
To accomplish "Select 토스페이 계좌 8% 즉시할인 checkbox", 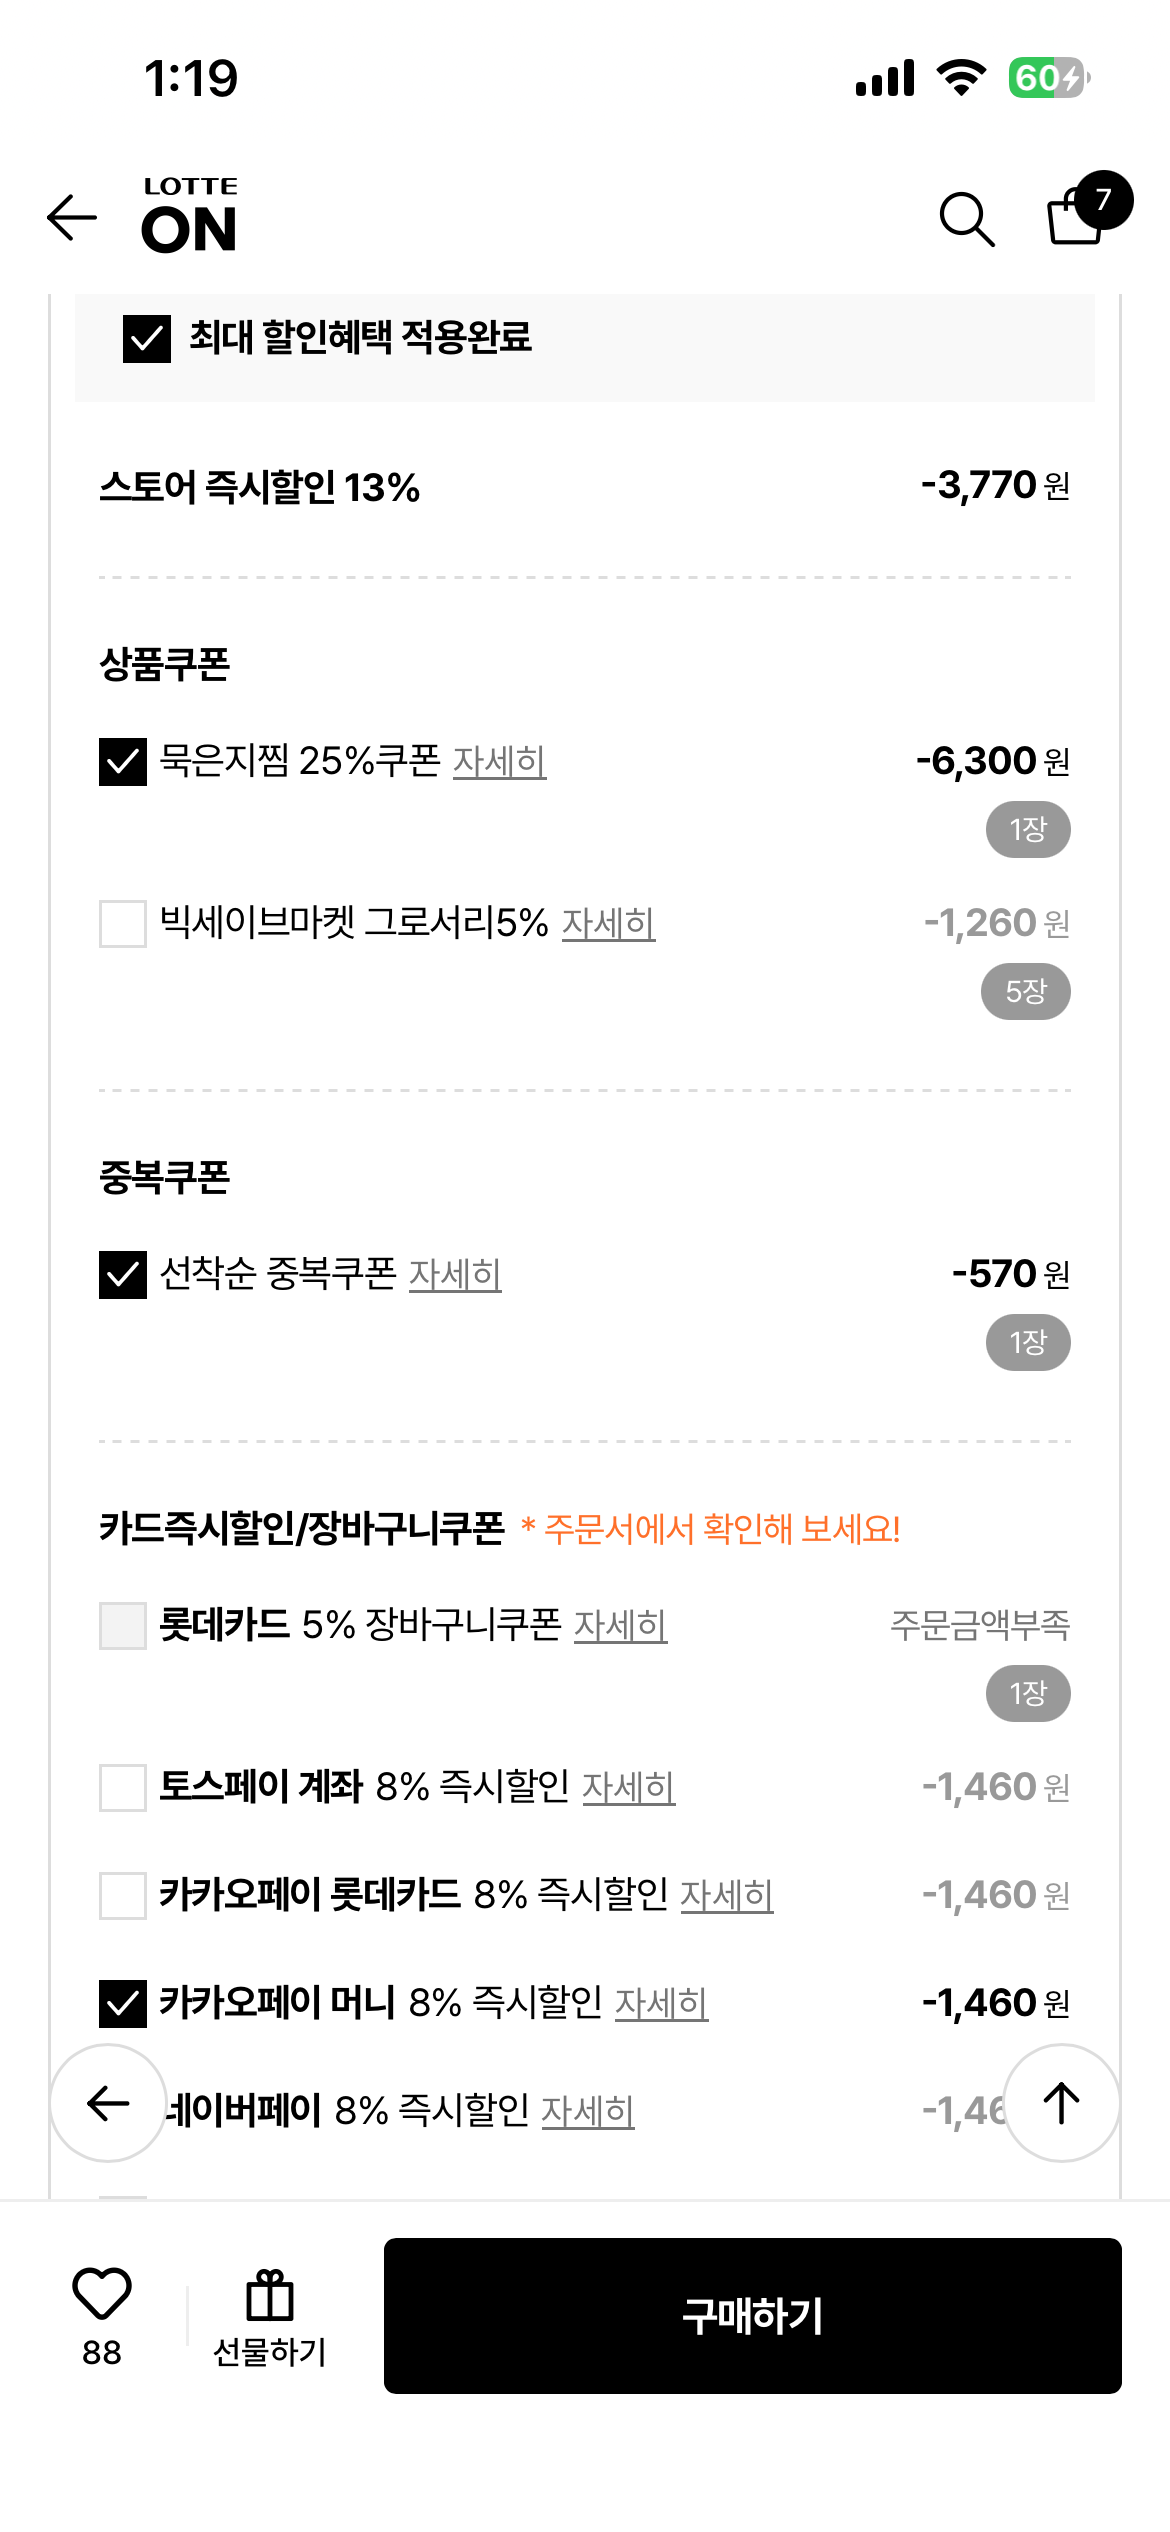I will (123, 1787).
